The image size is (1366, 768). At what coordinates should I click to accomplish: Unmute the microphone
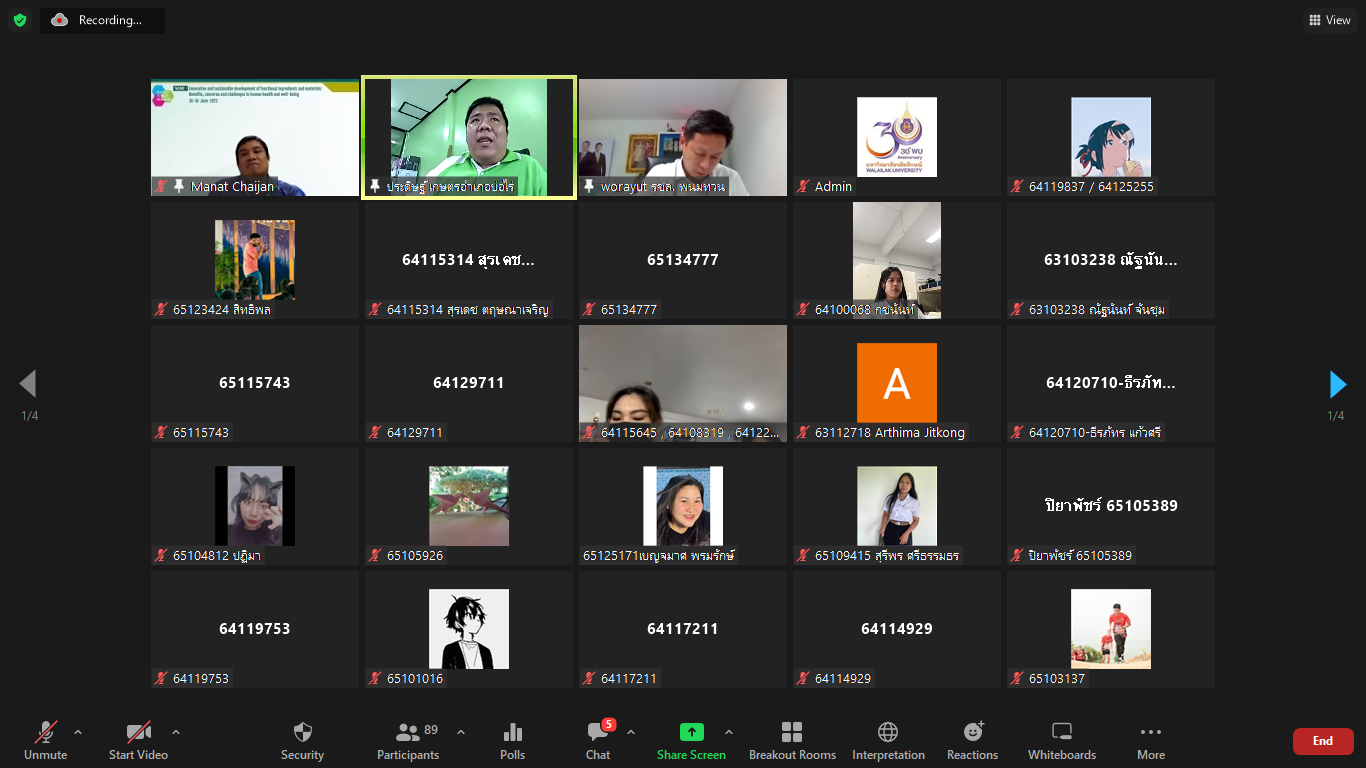46,732
